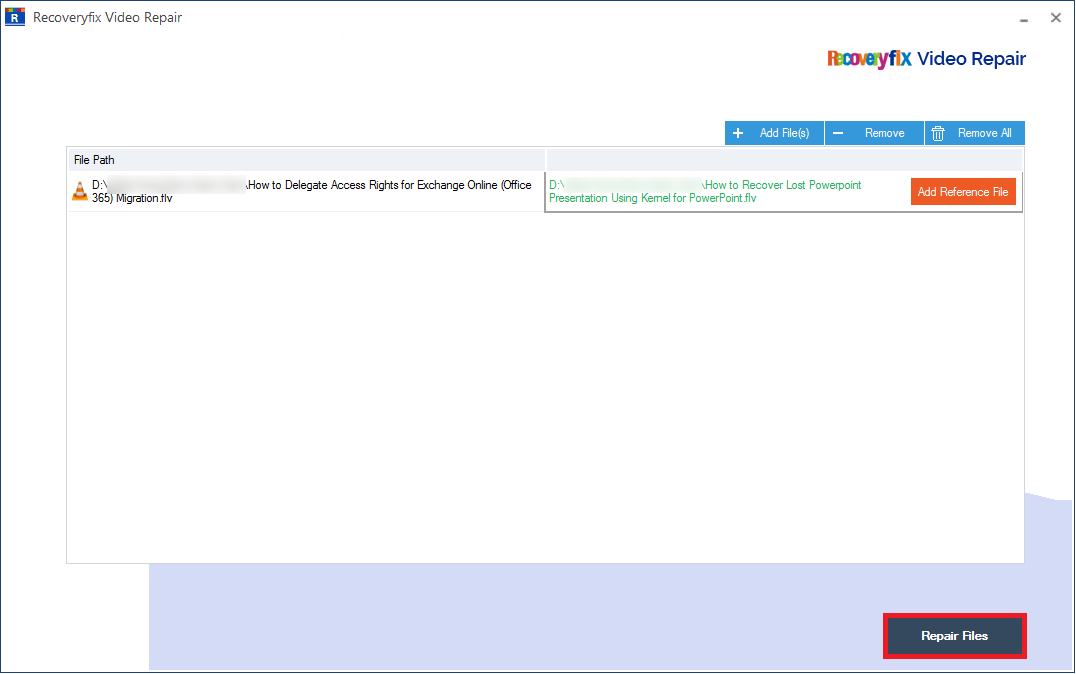Click the minus icon on Remove
The height and width of the screenshot is (674, 1076).
tap(838, 133)
